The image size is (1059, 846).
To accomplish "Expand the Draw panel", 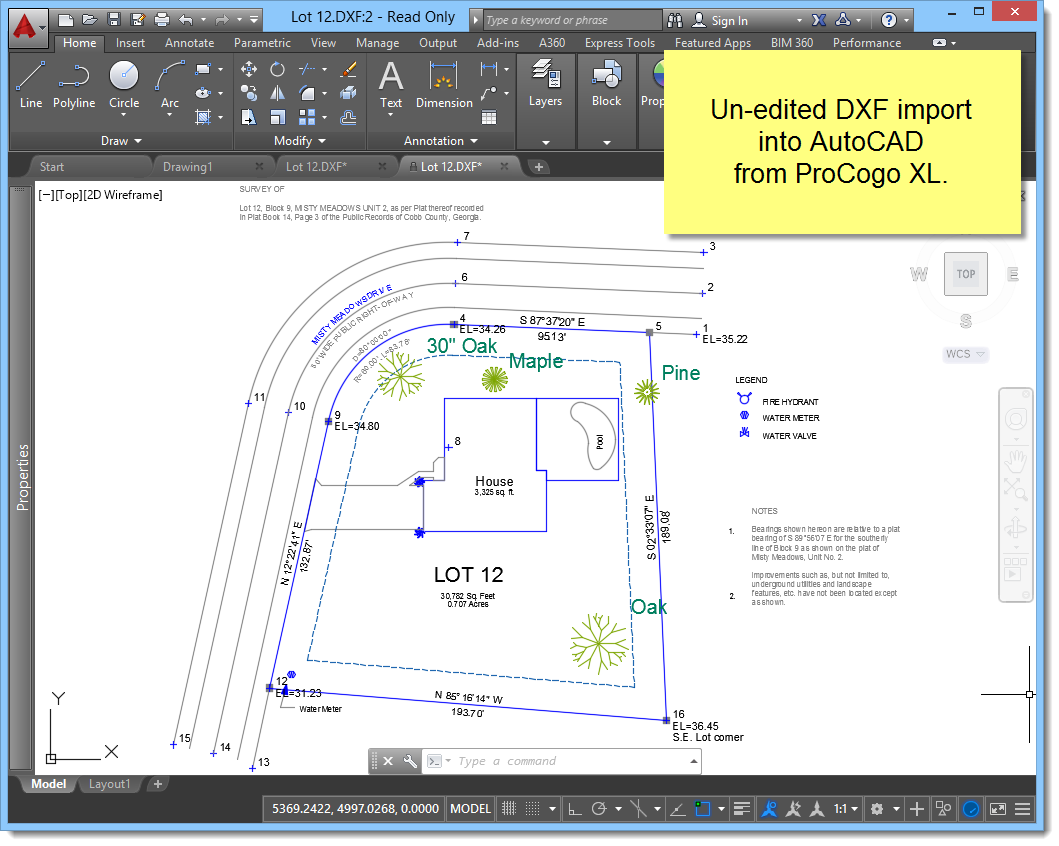I will (122, 140).
